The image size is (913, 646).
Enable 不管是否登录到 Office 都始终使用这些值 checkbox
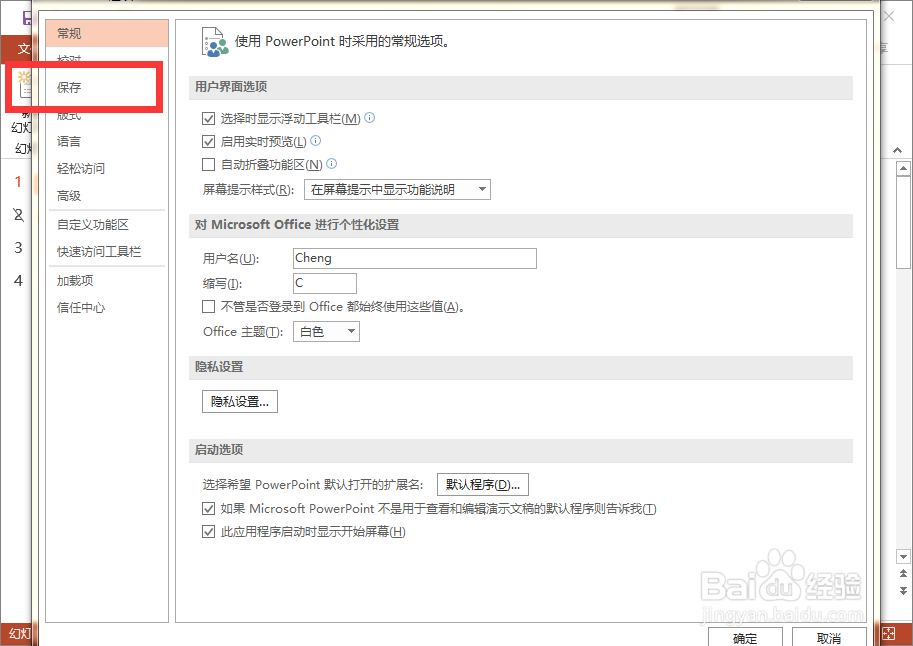[x=208, y=306]
